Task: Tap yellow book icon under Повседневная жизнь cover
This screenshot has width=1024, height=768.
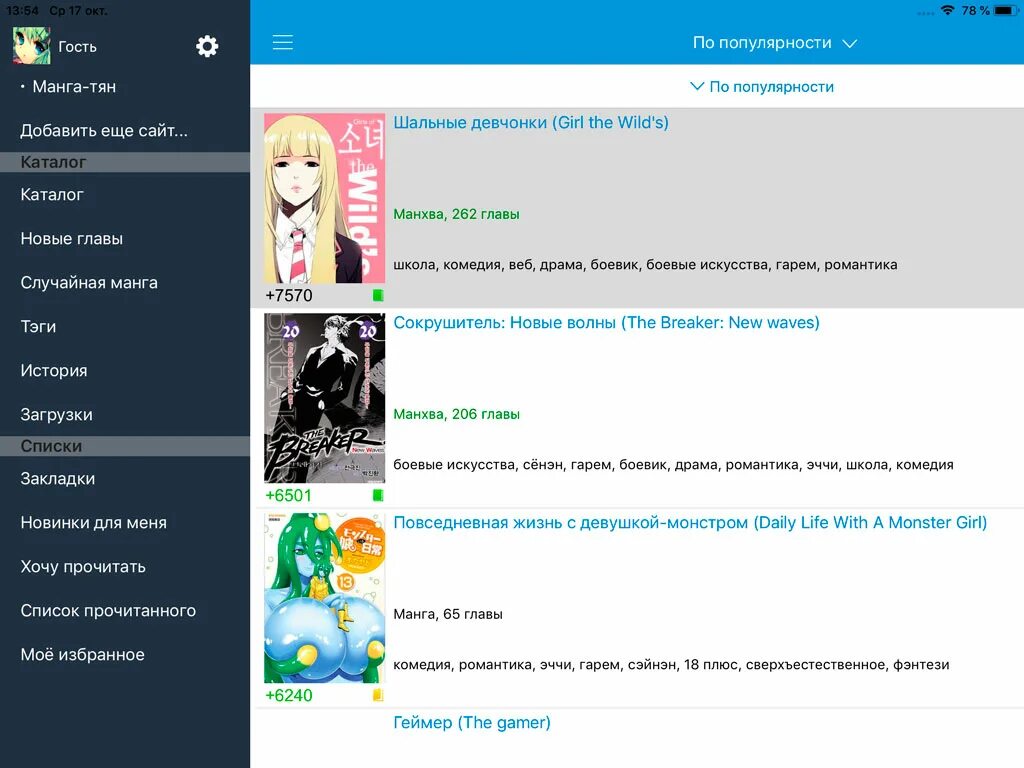Action: tap(377, 695)
